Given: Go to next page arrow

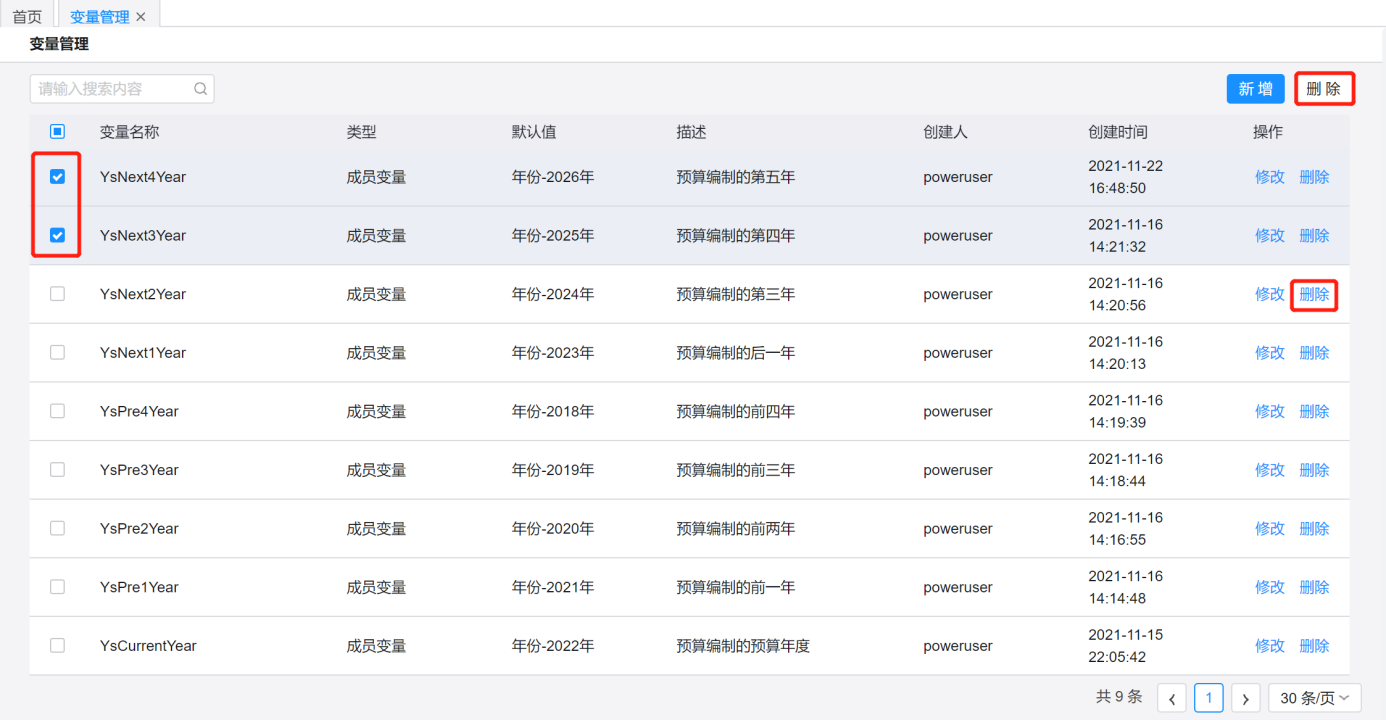Looking at the screenshot, I should coord(1245,698).
